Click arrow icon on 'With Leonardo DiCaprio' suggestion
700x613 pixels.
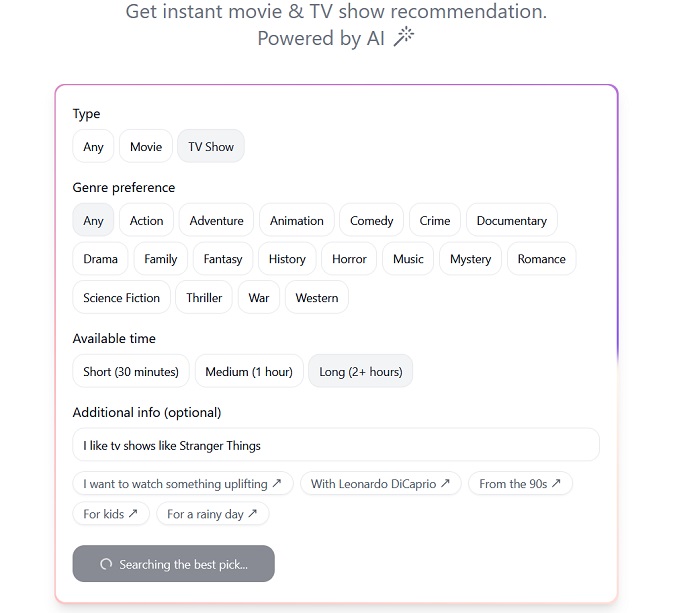tap(445, 483)
